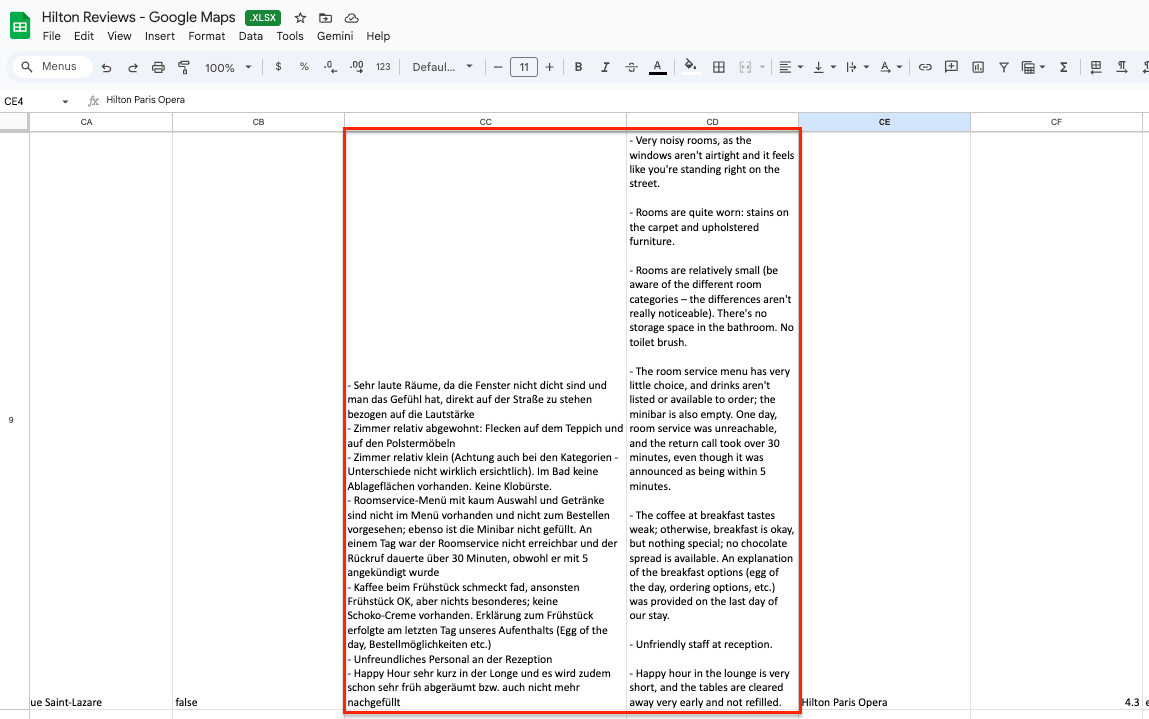Insert a chart from the toolbar
Screen dimensions: 1149x719
(x=977, y=67)
